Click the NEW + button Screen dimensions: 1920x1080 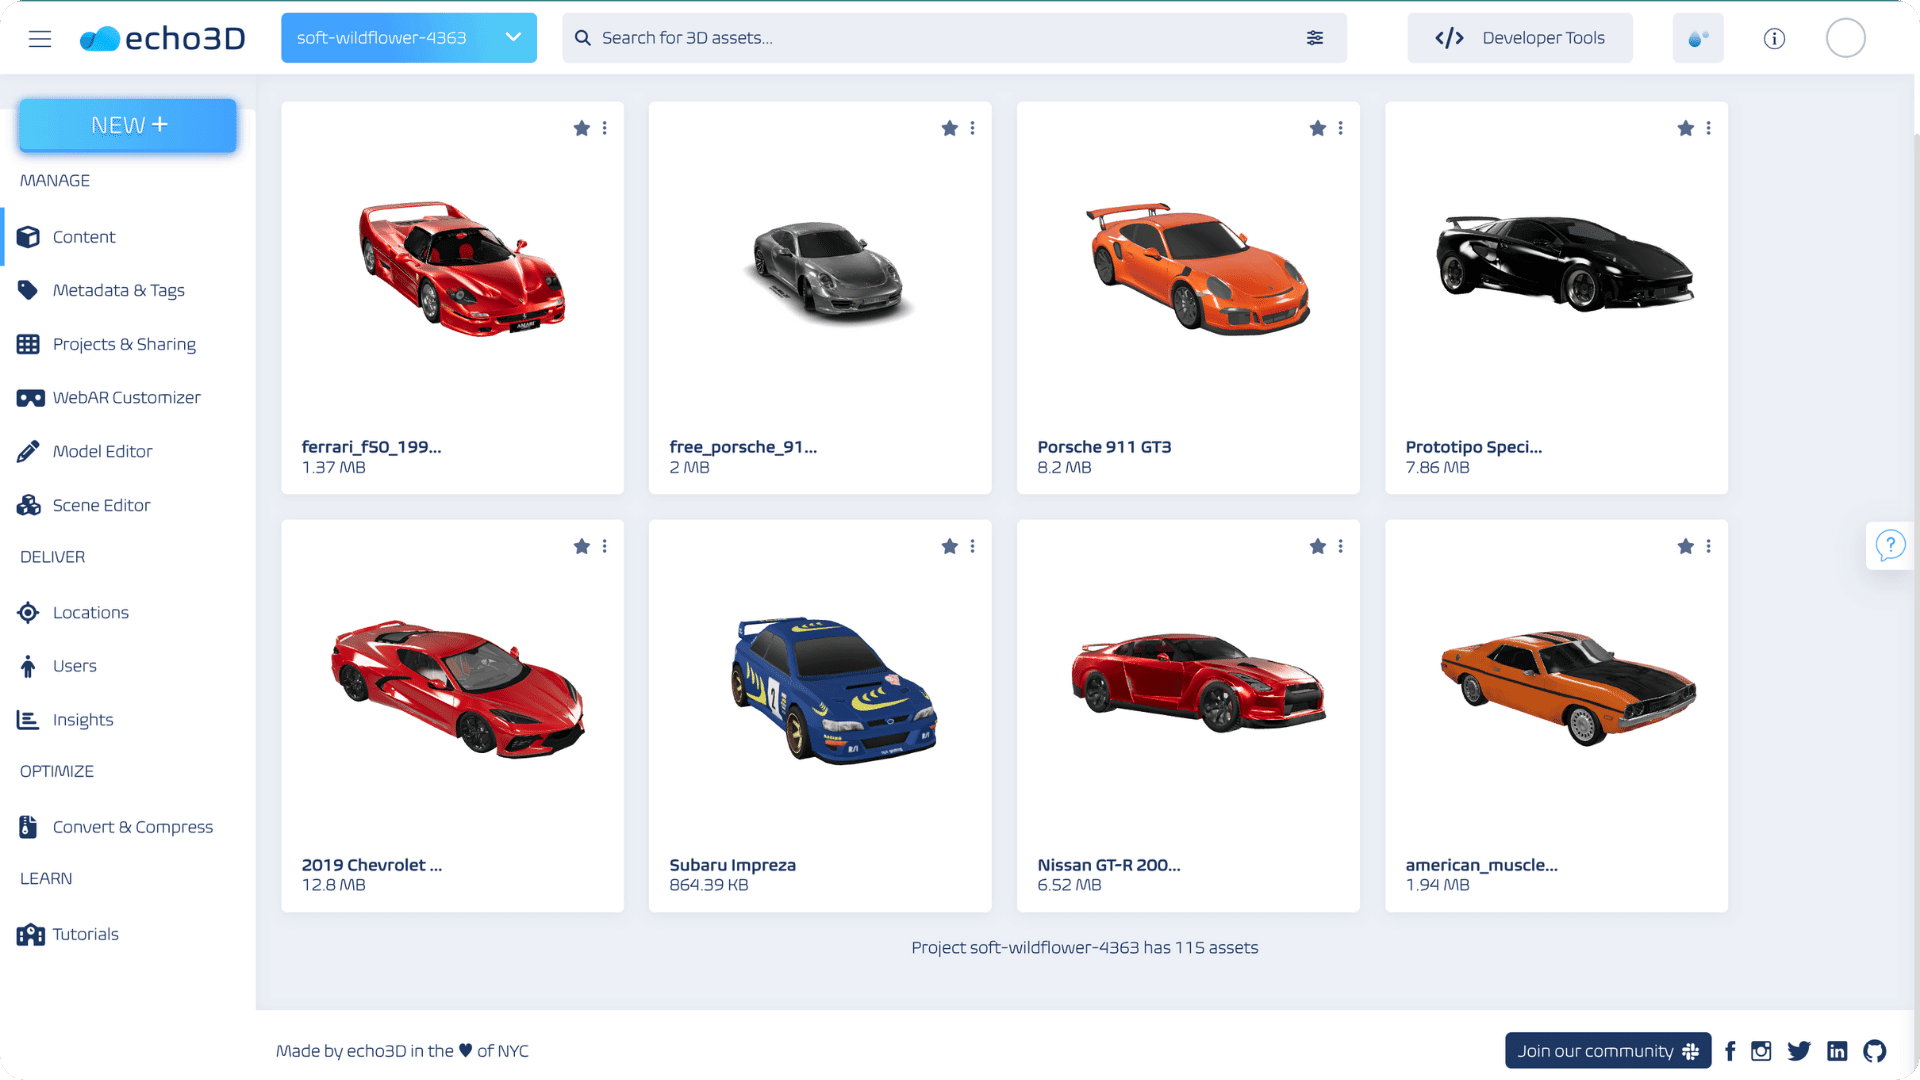tap(128, 125)
